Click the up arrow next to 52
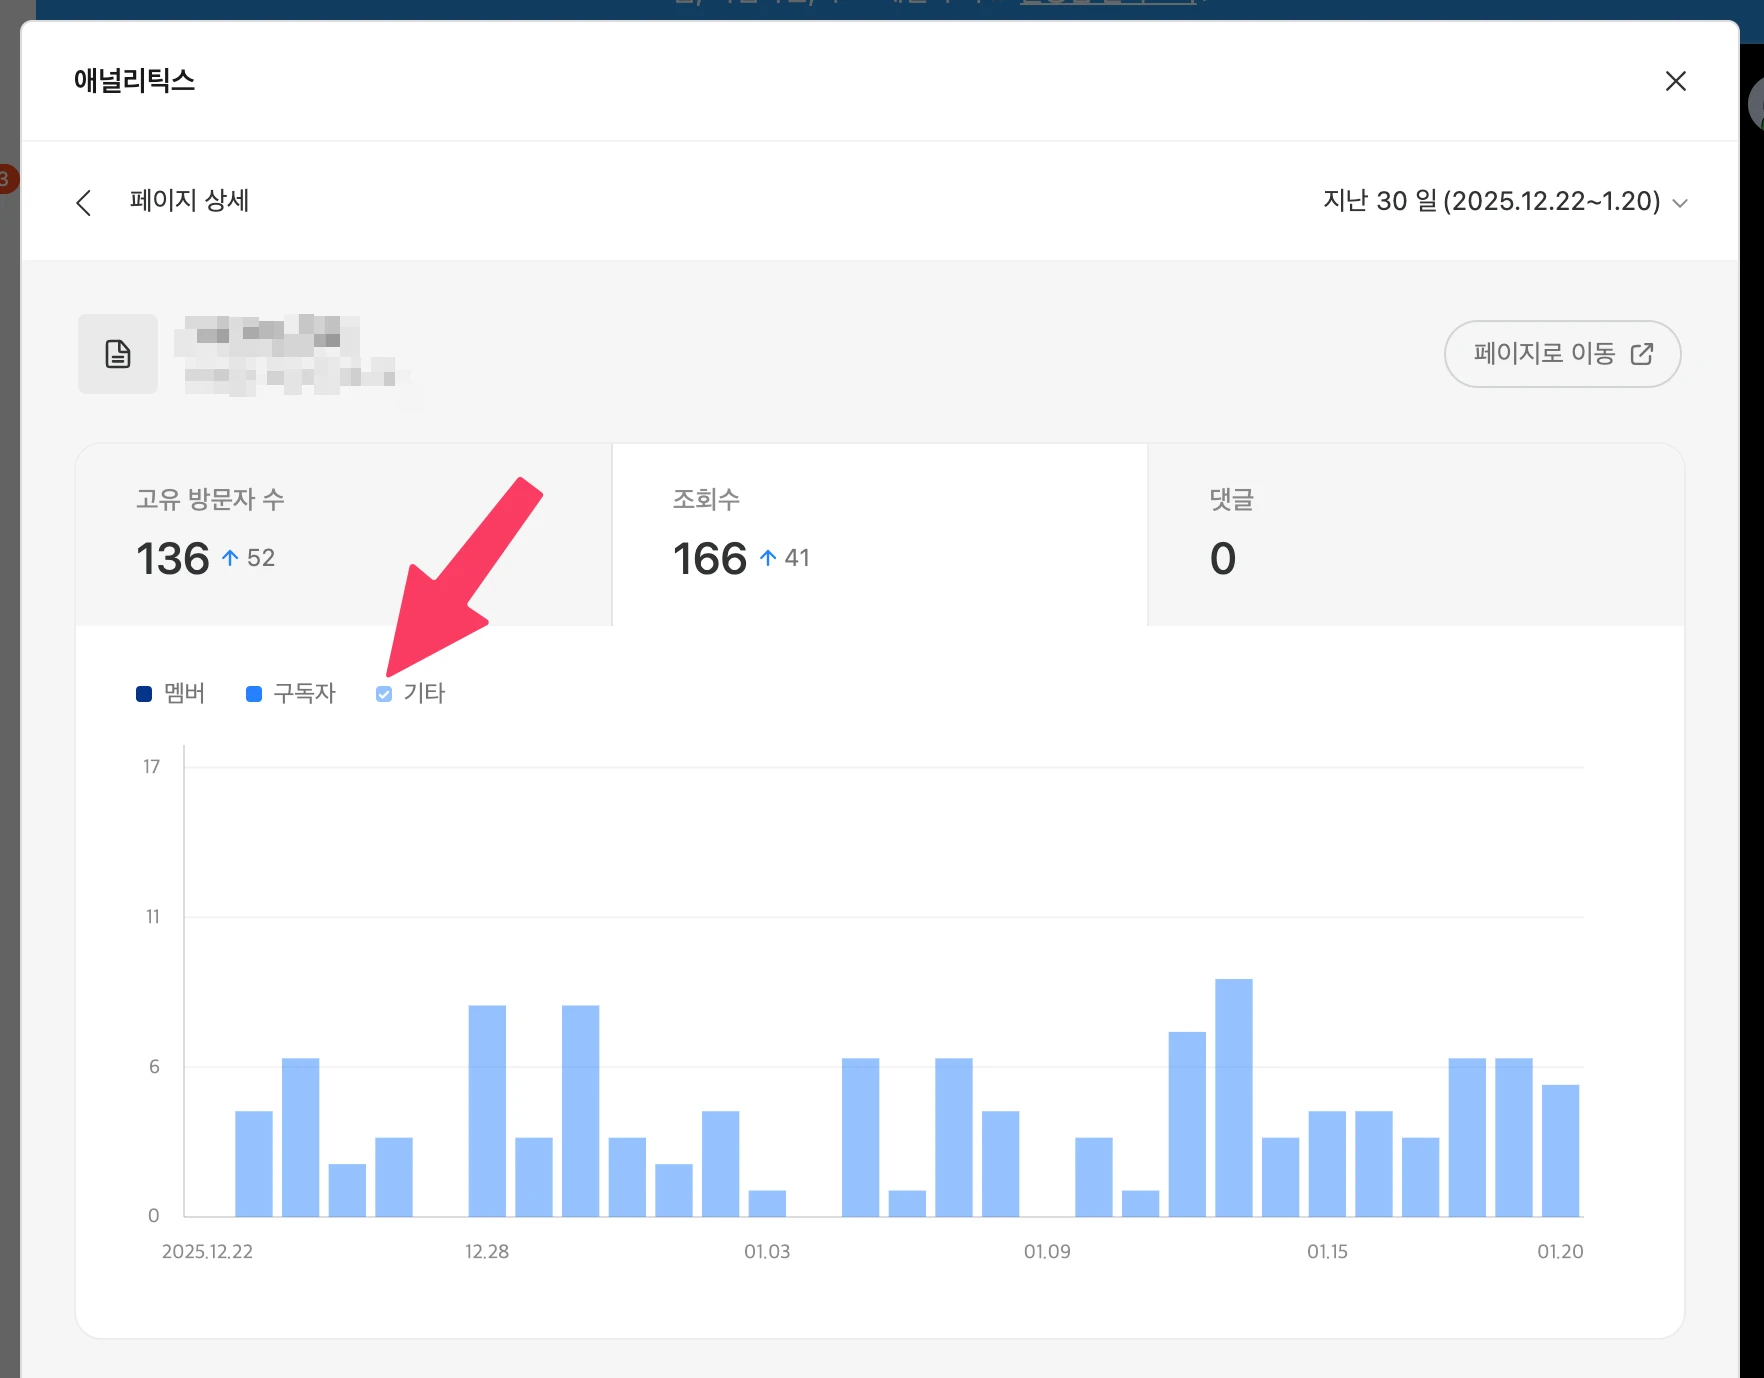Image resolution: width=1764 pixels, height=1378 pixels. point(230,558)
